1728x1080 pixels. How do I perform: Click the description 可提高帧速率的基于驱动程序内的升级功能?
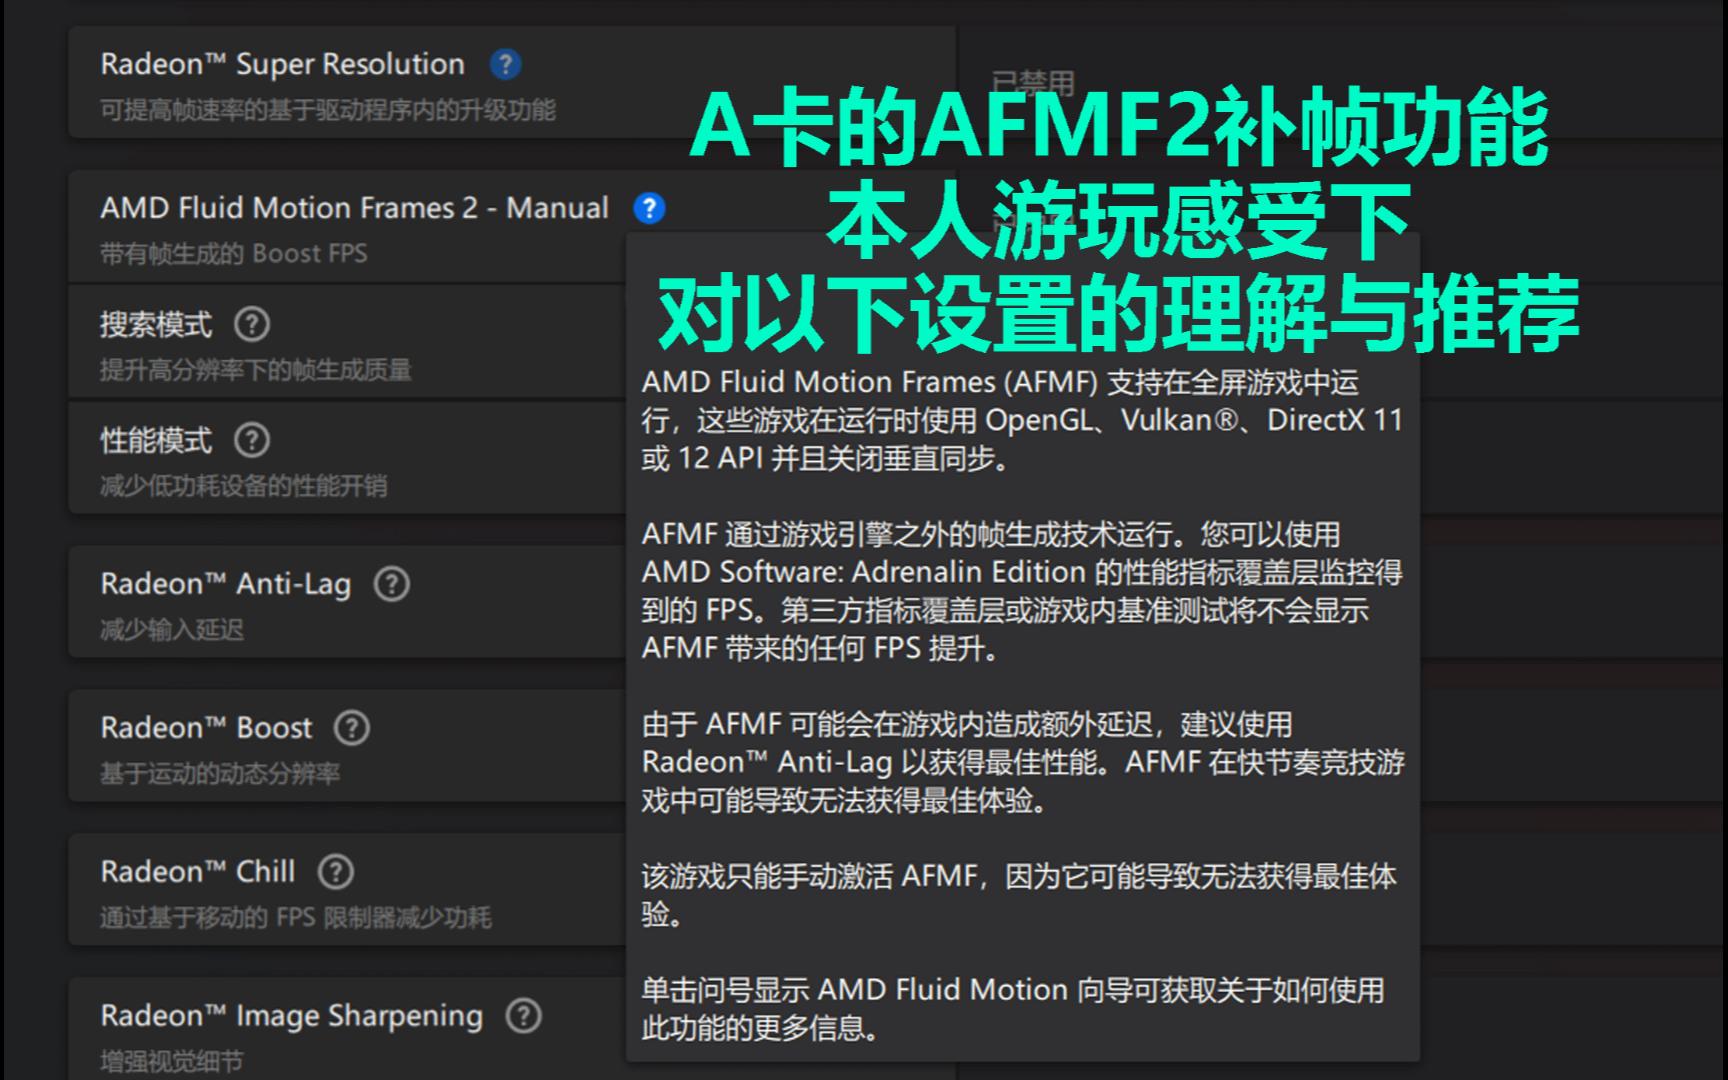click(327, 110)
